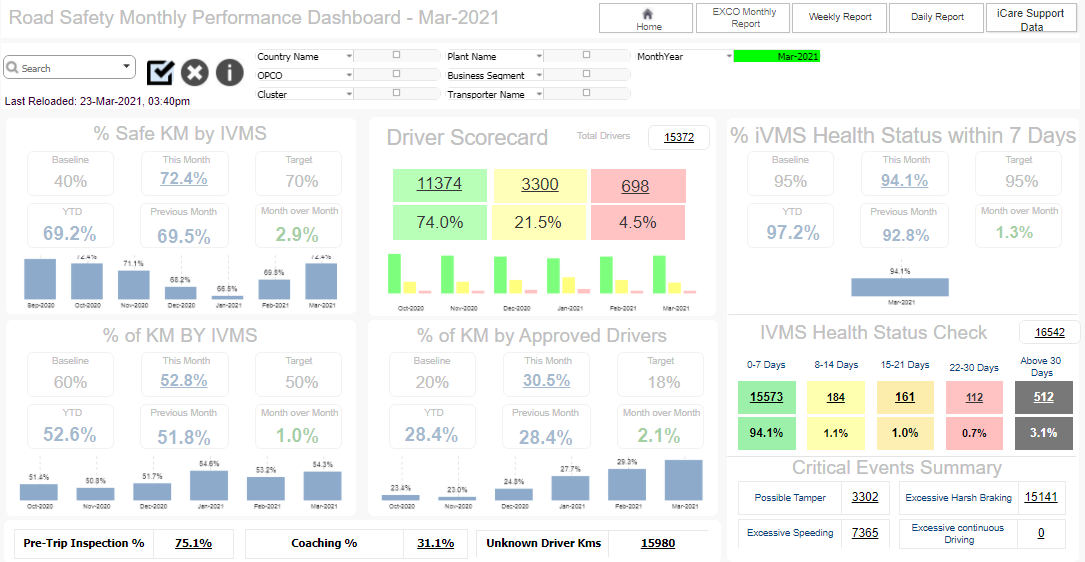Screen dimensions: 1085x562
Task: Open the Daily Report tab
Action: coord(936,18)
